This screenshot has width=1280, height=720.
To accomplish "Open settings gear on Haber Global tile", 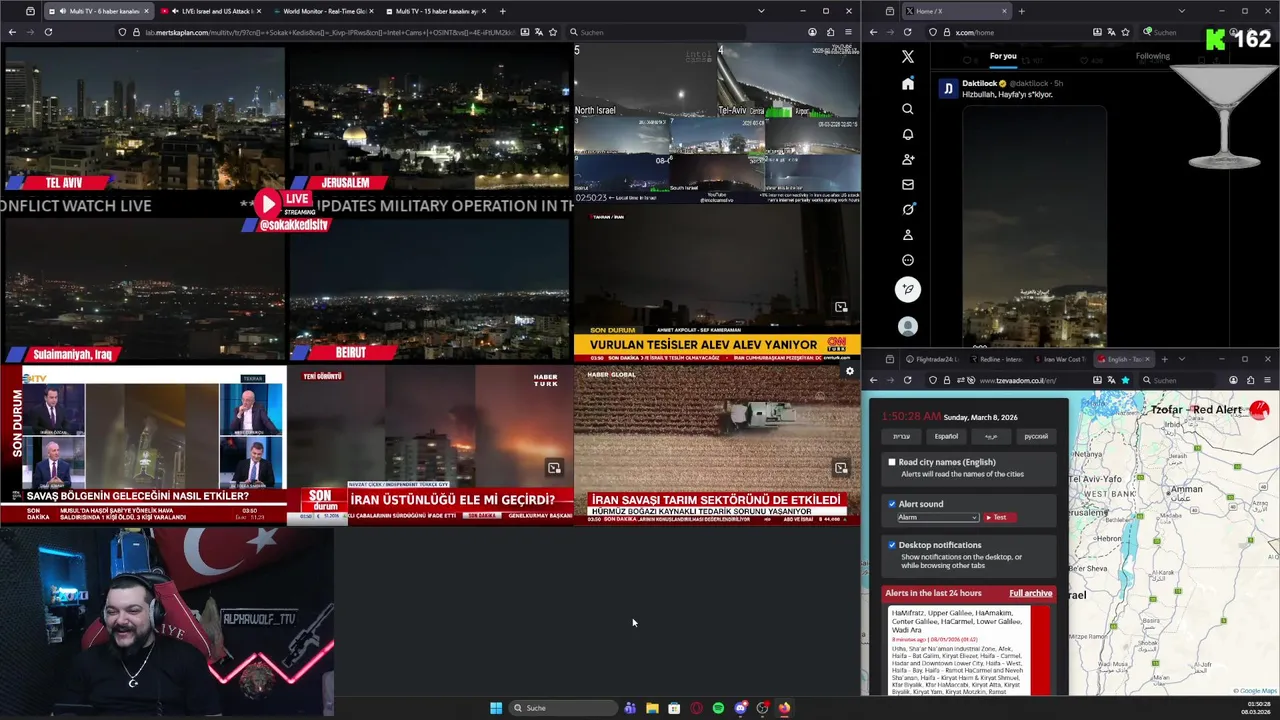I will point(850,371).
